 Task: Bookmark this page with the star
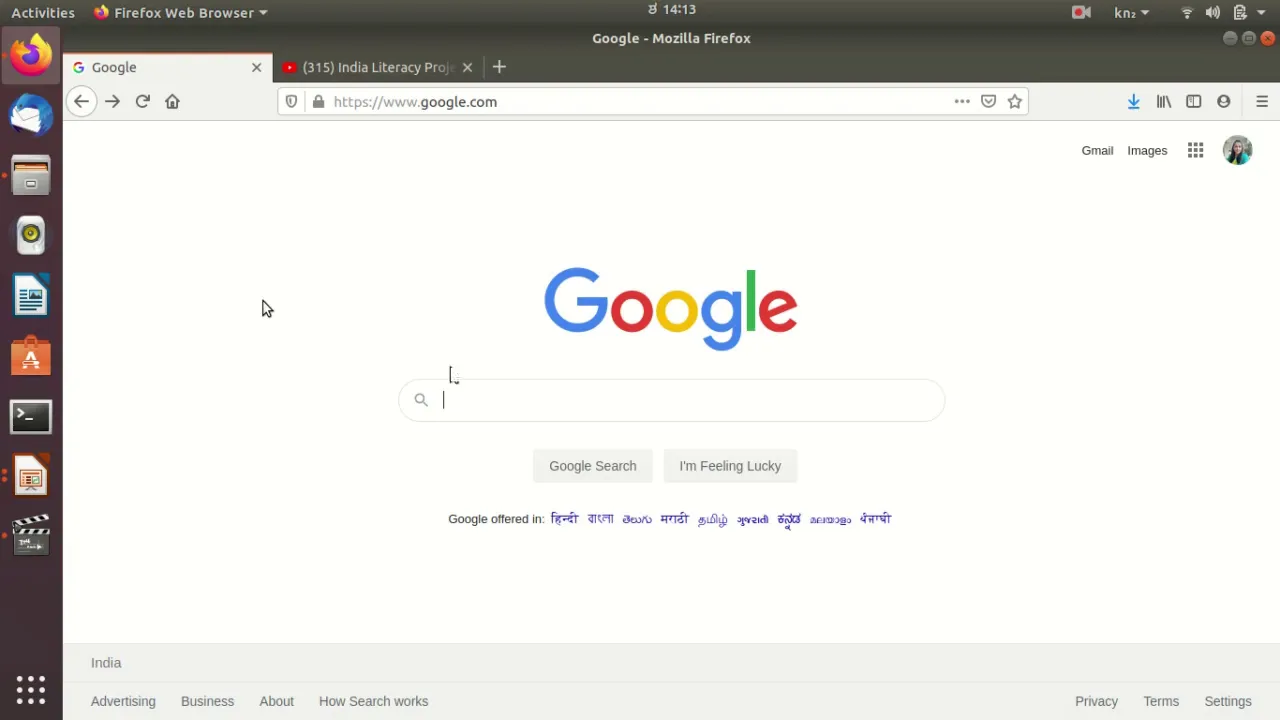[x=1015, y=101]
